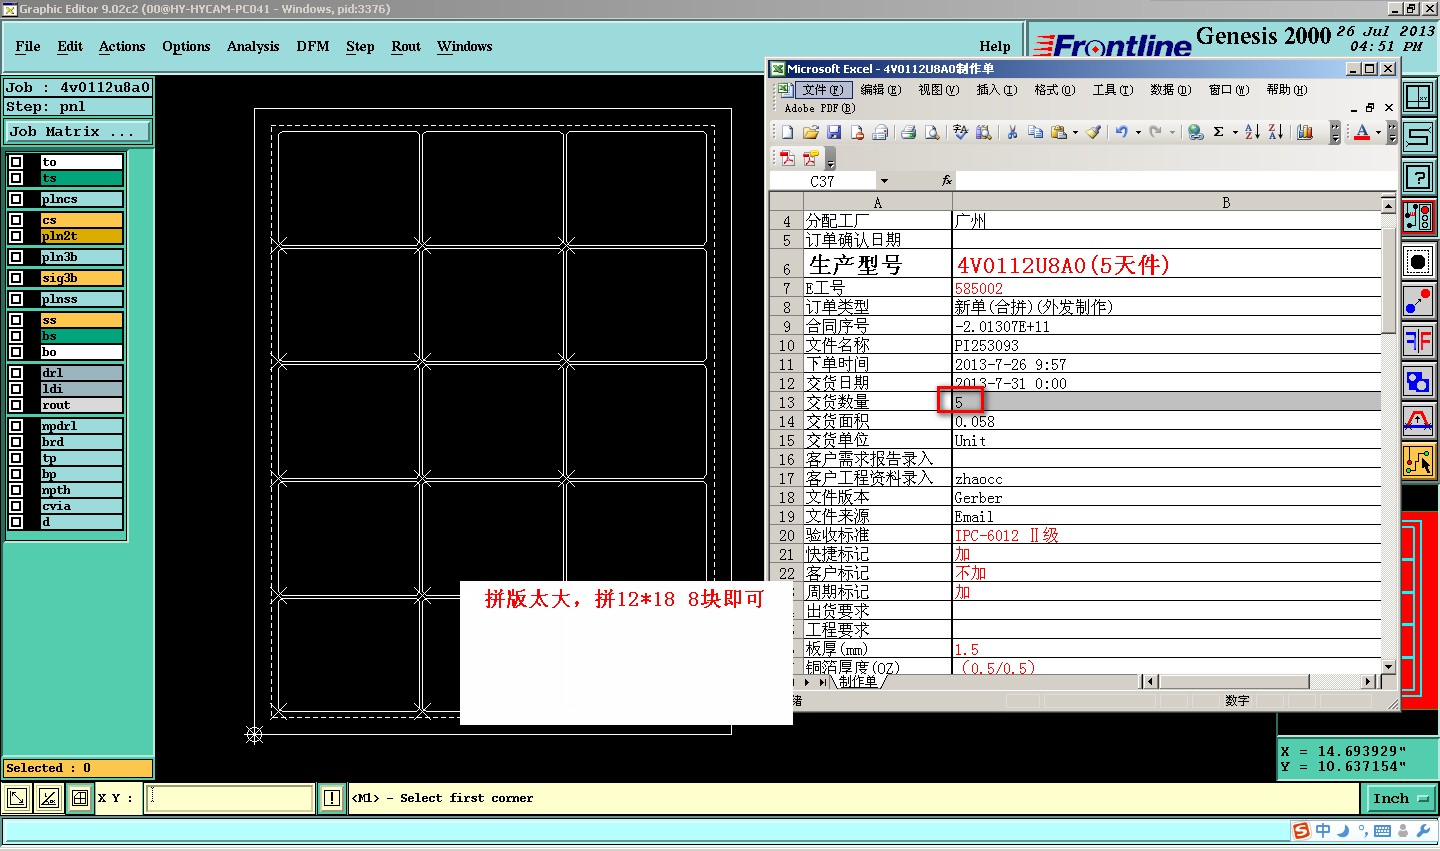Click the Print icon in Excel toolbar
Image resolution: width=1440 pixels, height=851 pixels.
908,132
